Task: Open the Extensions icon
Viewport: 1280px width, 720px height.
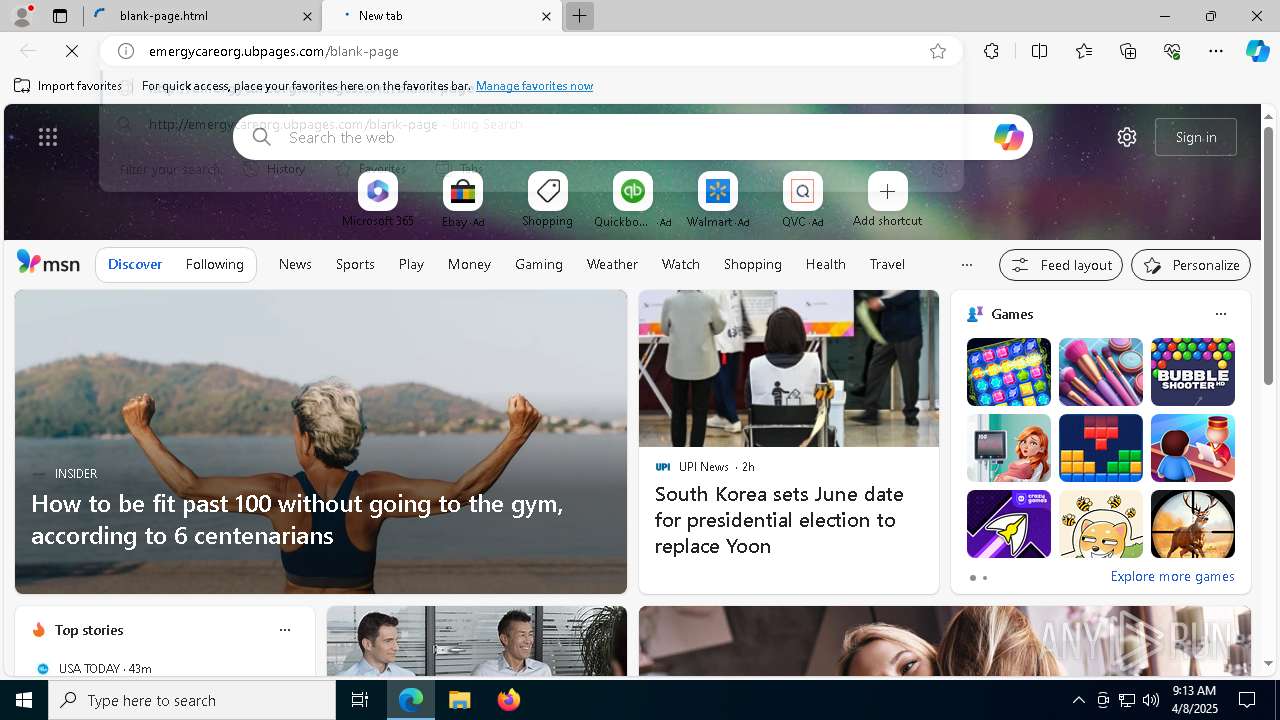Action: pos(991,51)
